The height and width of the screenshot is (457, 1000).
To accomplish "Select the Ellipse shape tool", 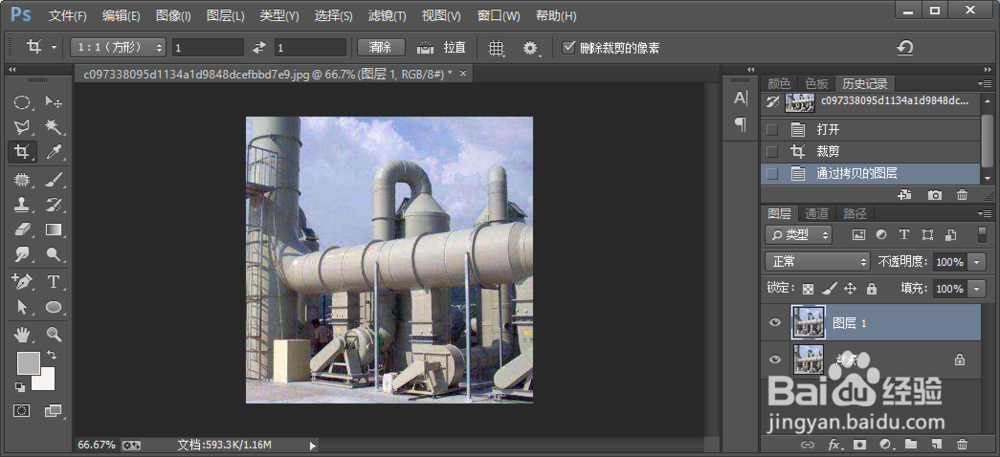I will coord(54,307).
